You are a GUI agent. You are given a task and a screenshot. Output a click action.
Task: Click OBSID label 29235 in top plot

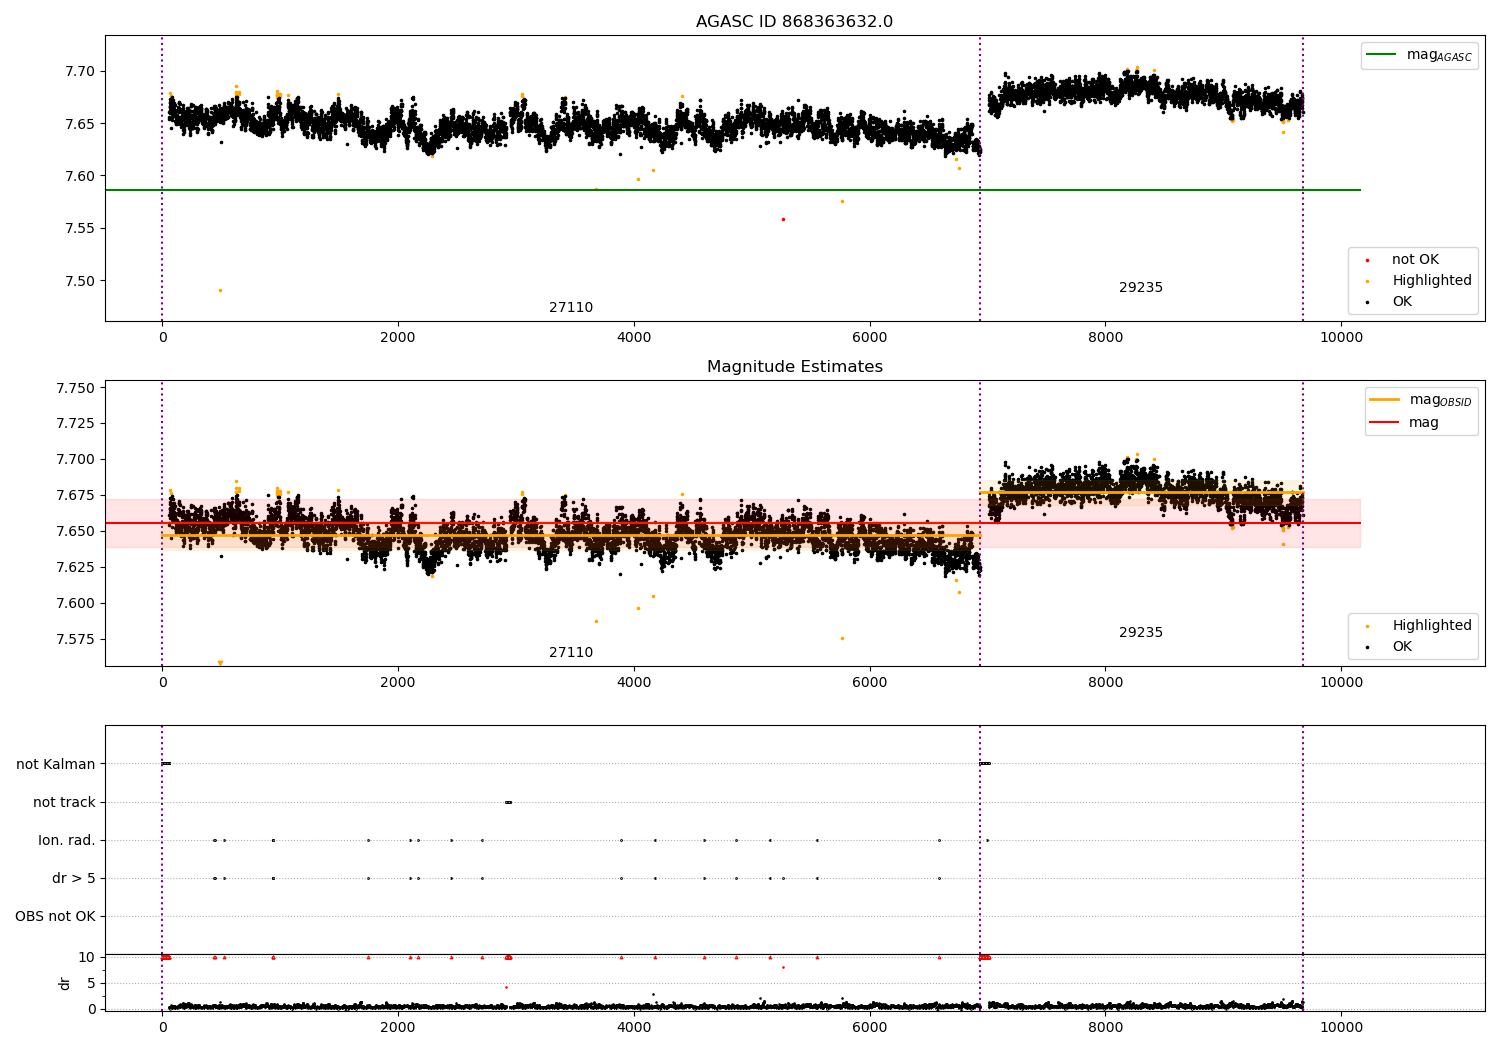tap(1141, 288)
